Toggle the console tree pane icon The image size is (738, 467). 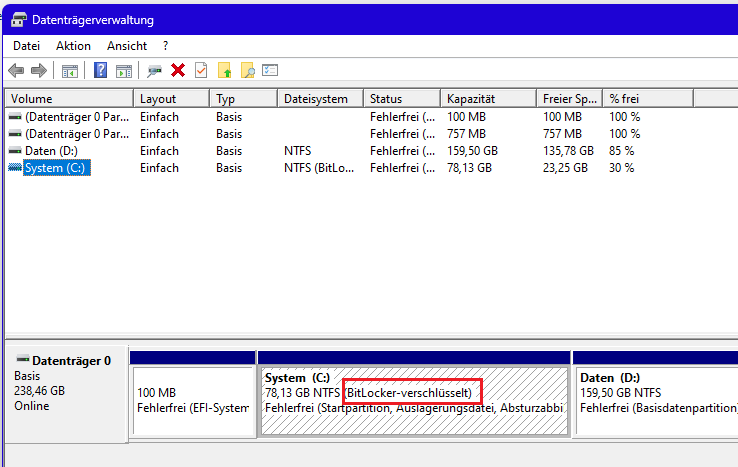[70, 71]
